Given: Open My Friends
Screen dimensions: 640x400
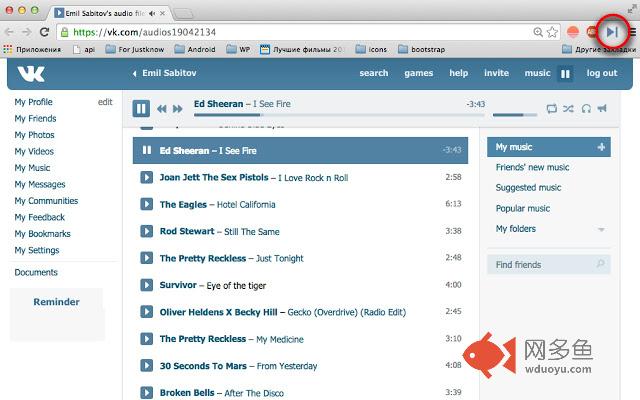Looking at the screenshot, I should point(35,119).
